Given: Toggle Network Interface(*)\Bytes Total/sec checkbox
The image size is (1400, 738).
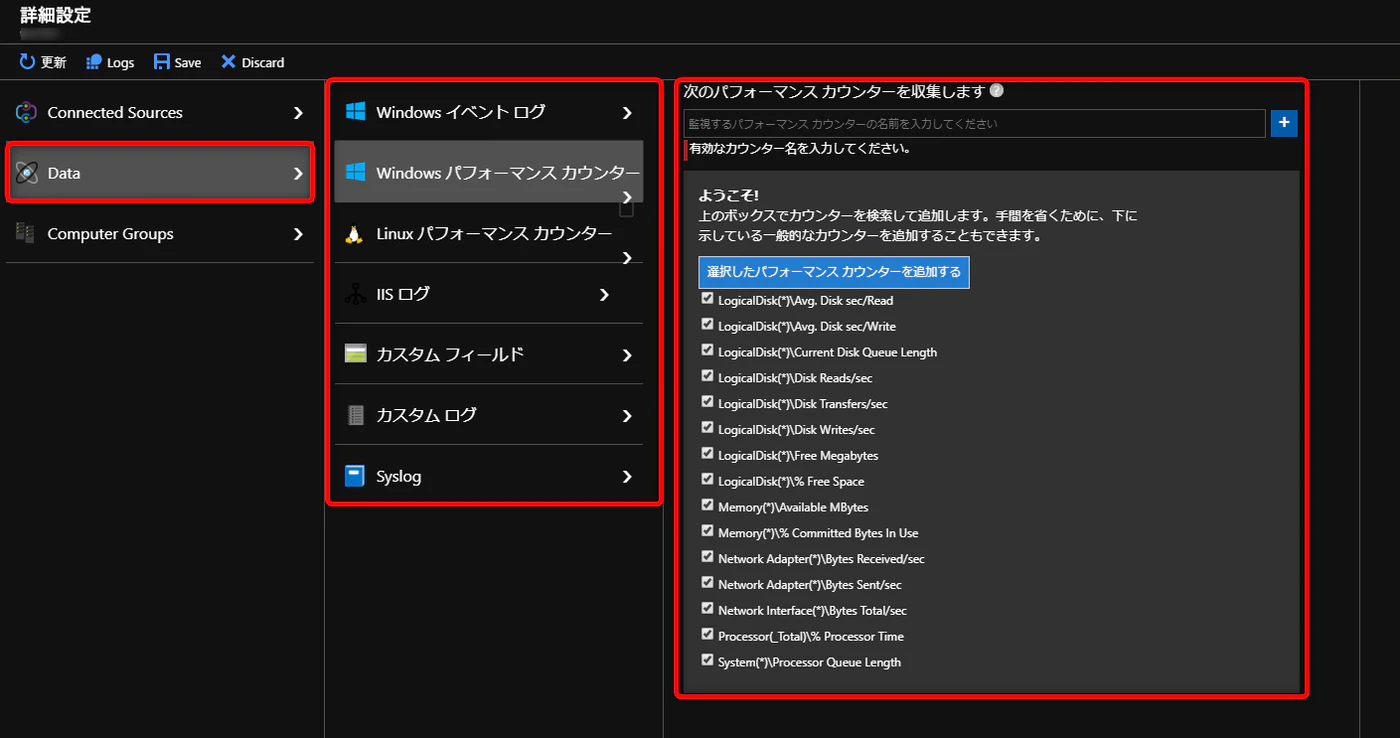Looking at the screenshot, I should click(x=708, y=609).
